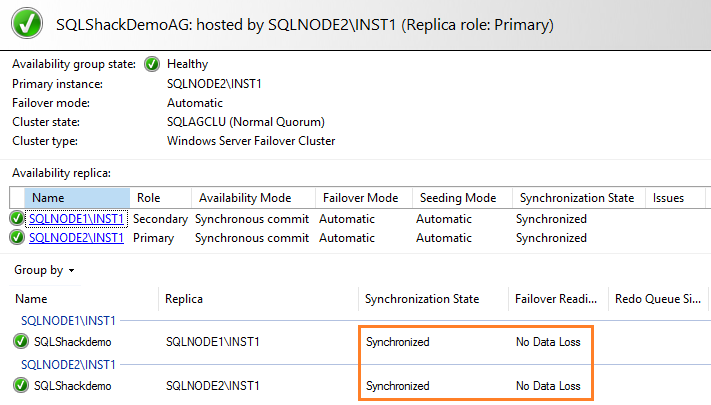Open the SQLNODE1\INST1 replica link

(x=76, y=219)
